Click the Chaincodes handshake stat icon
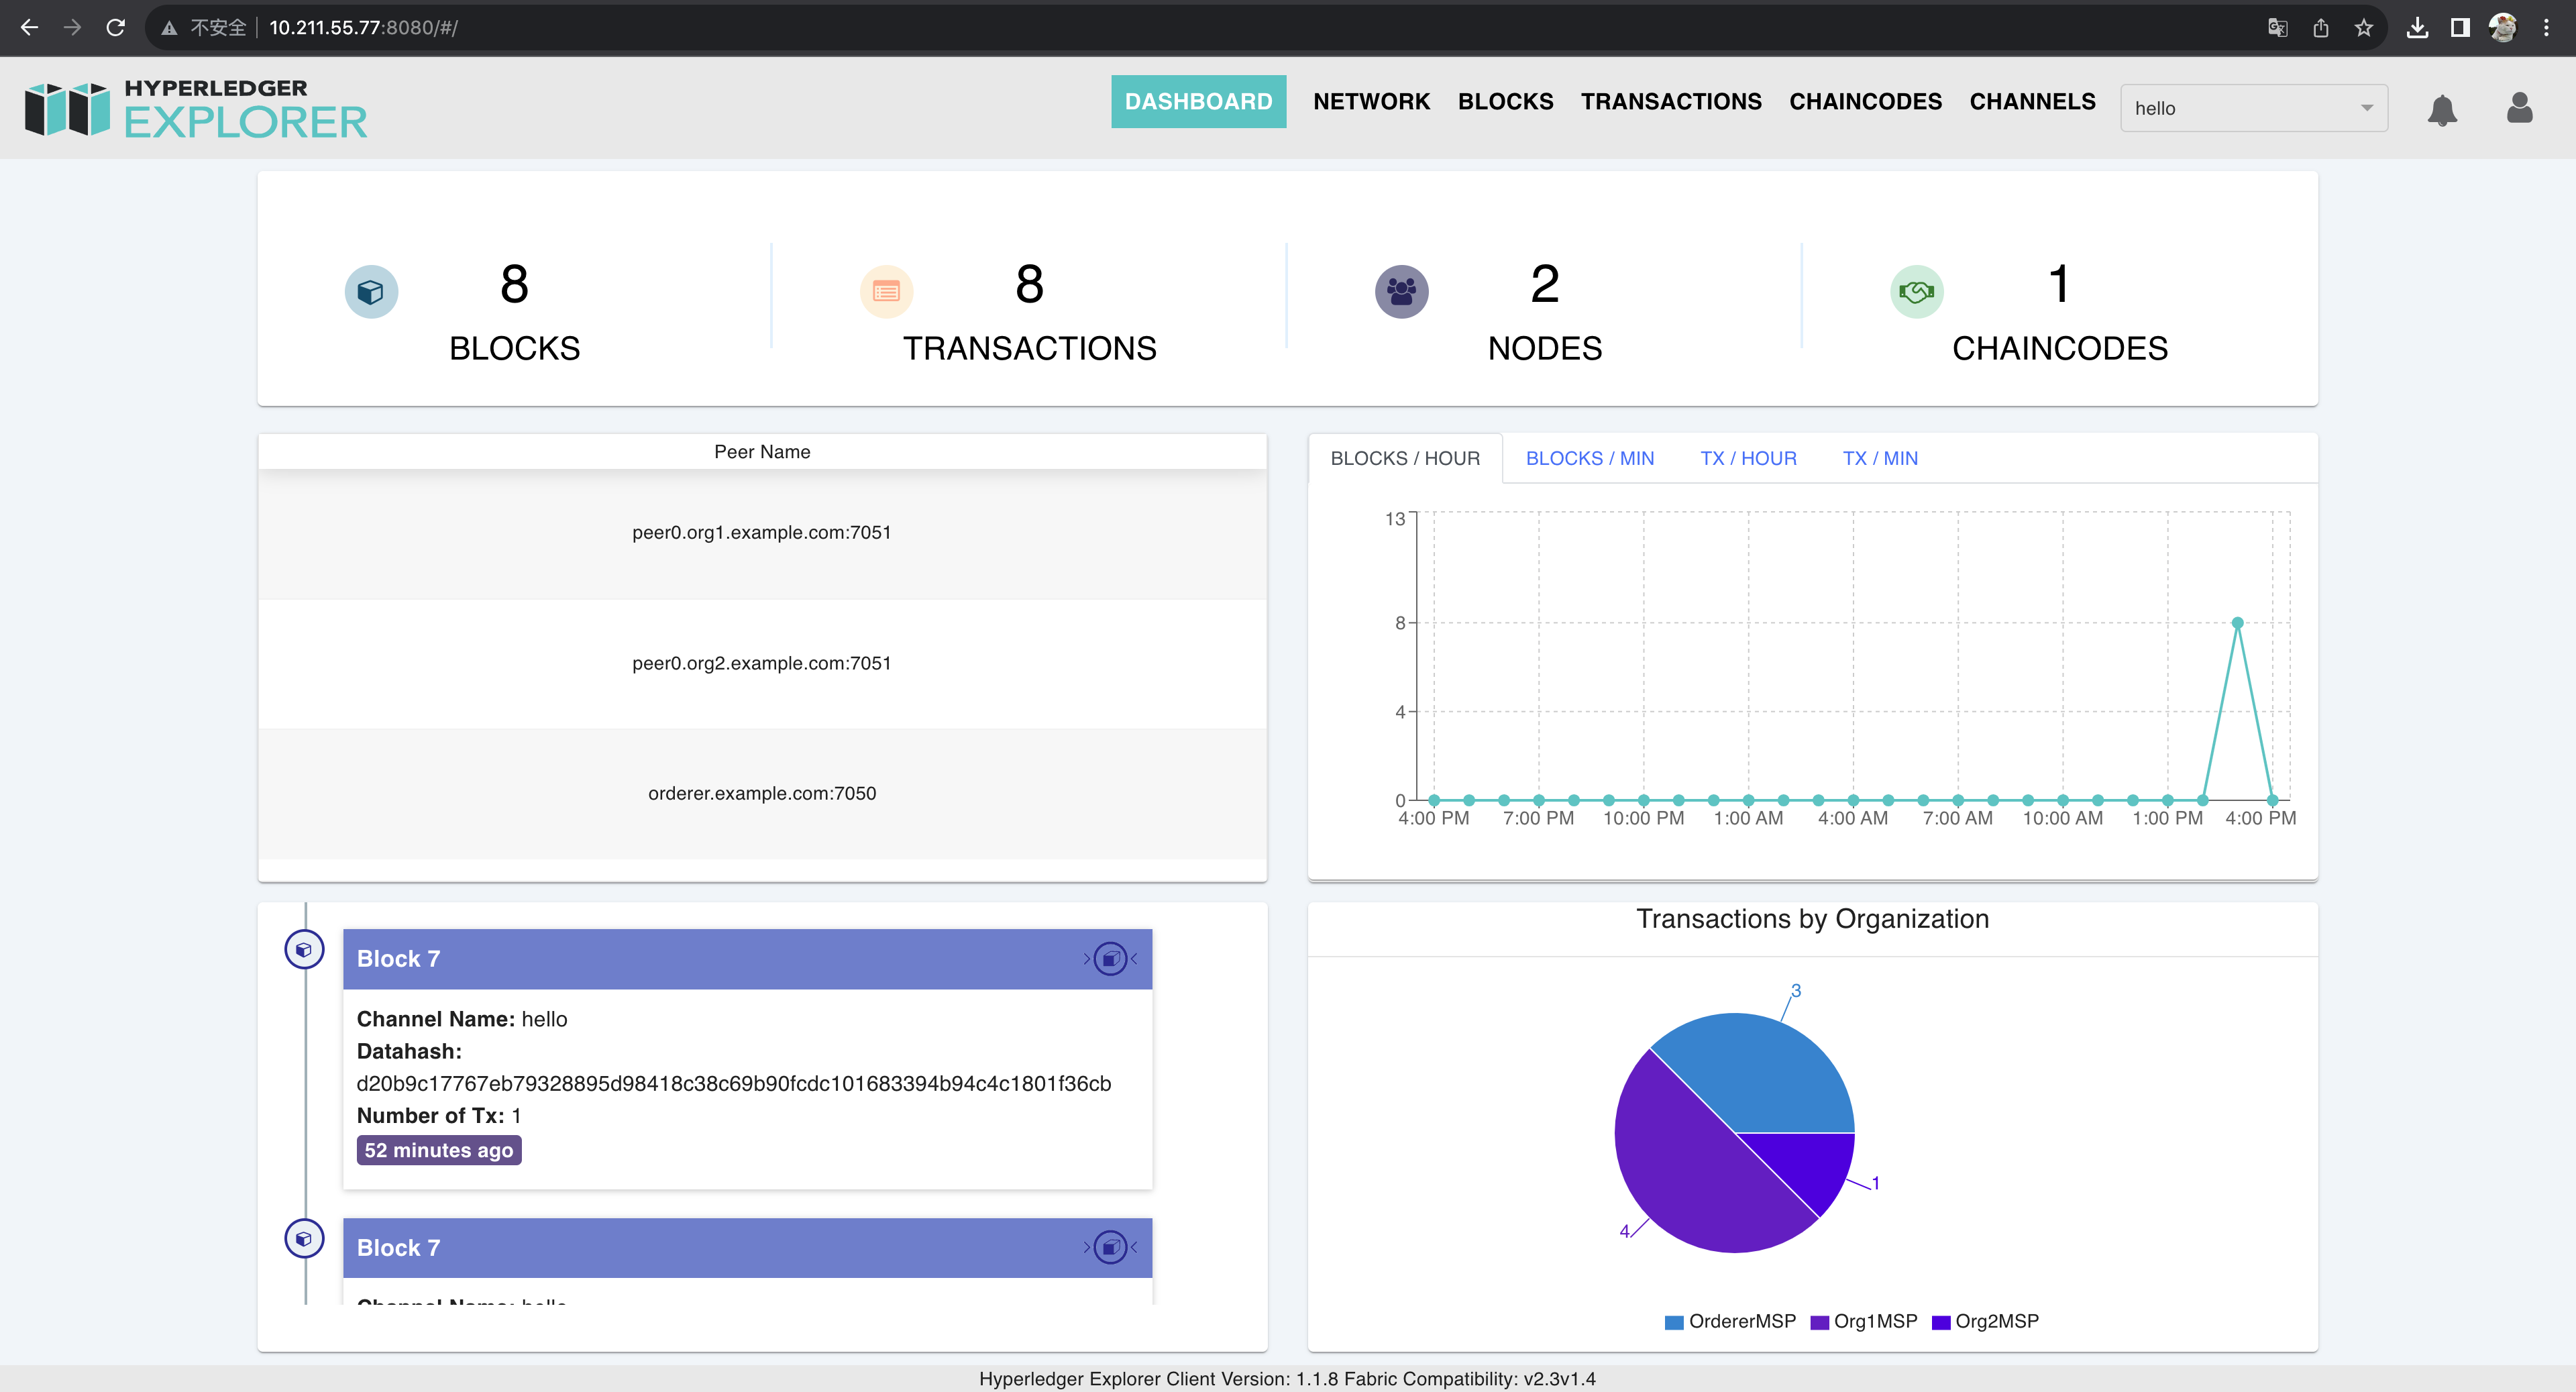 [1916, 292]
